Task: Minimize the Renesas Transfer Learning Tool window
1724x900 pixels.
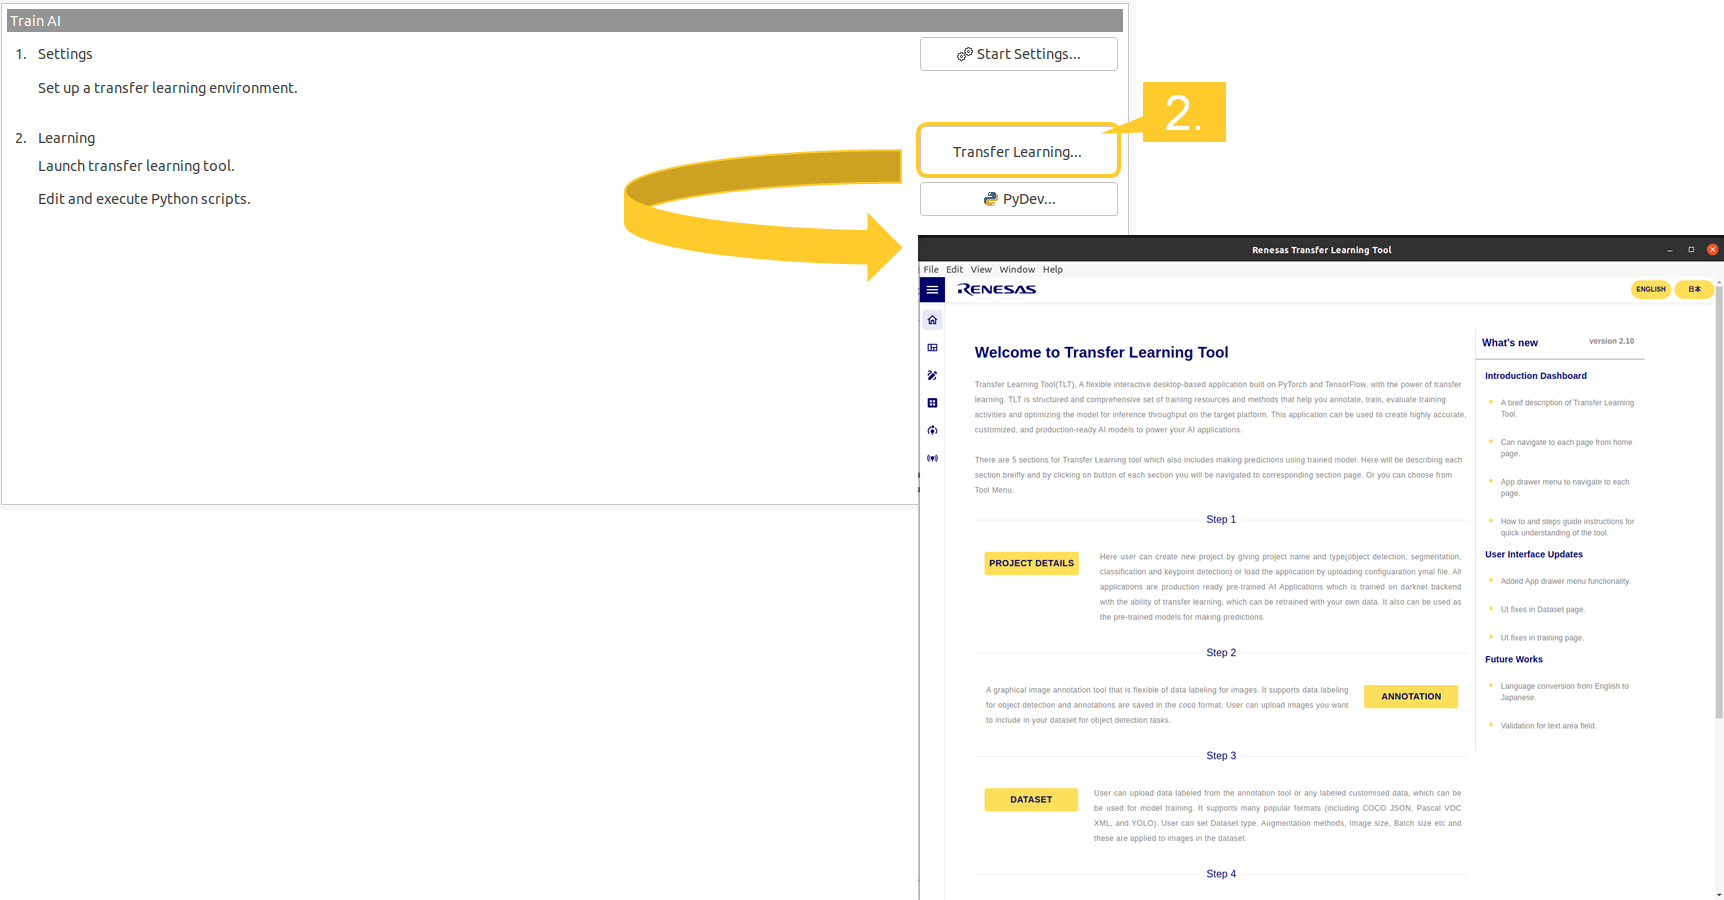Action: 1669,250
